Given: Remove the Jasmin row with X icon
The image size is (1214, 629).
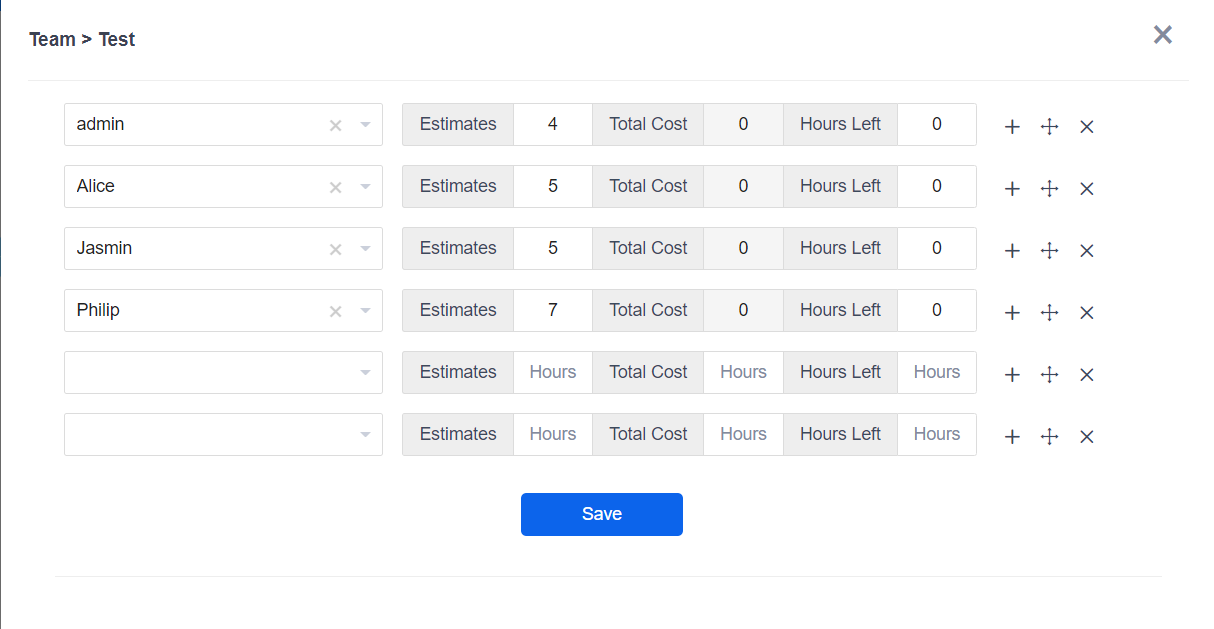Looking at the screenshot, I should (x=1087, y=251).
